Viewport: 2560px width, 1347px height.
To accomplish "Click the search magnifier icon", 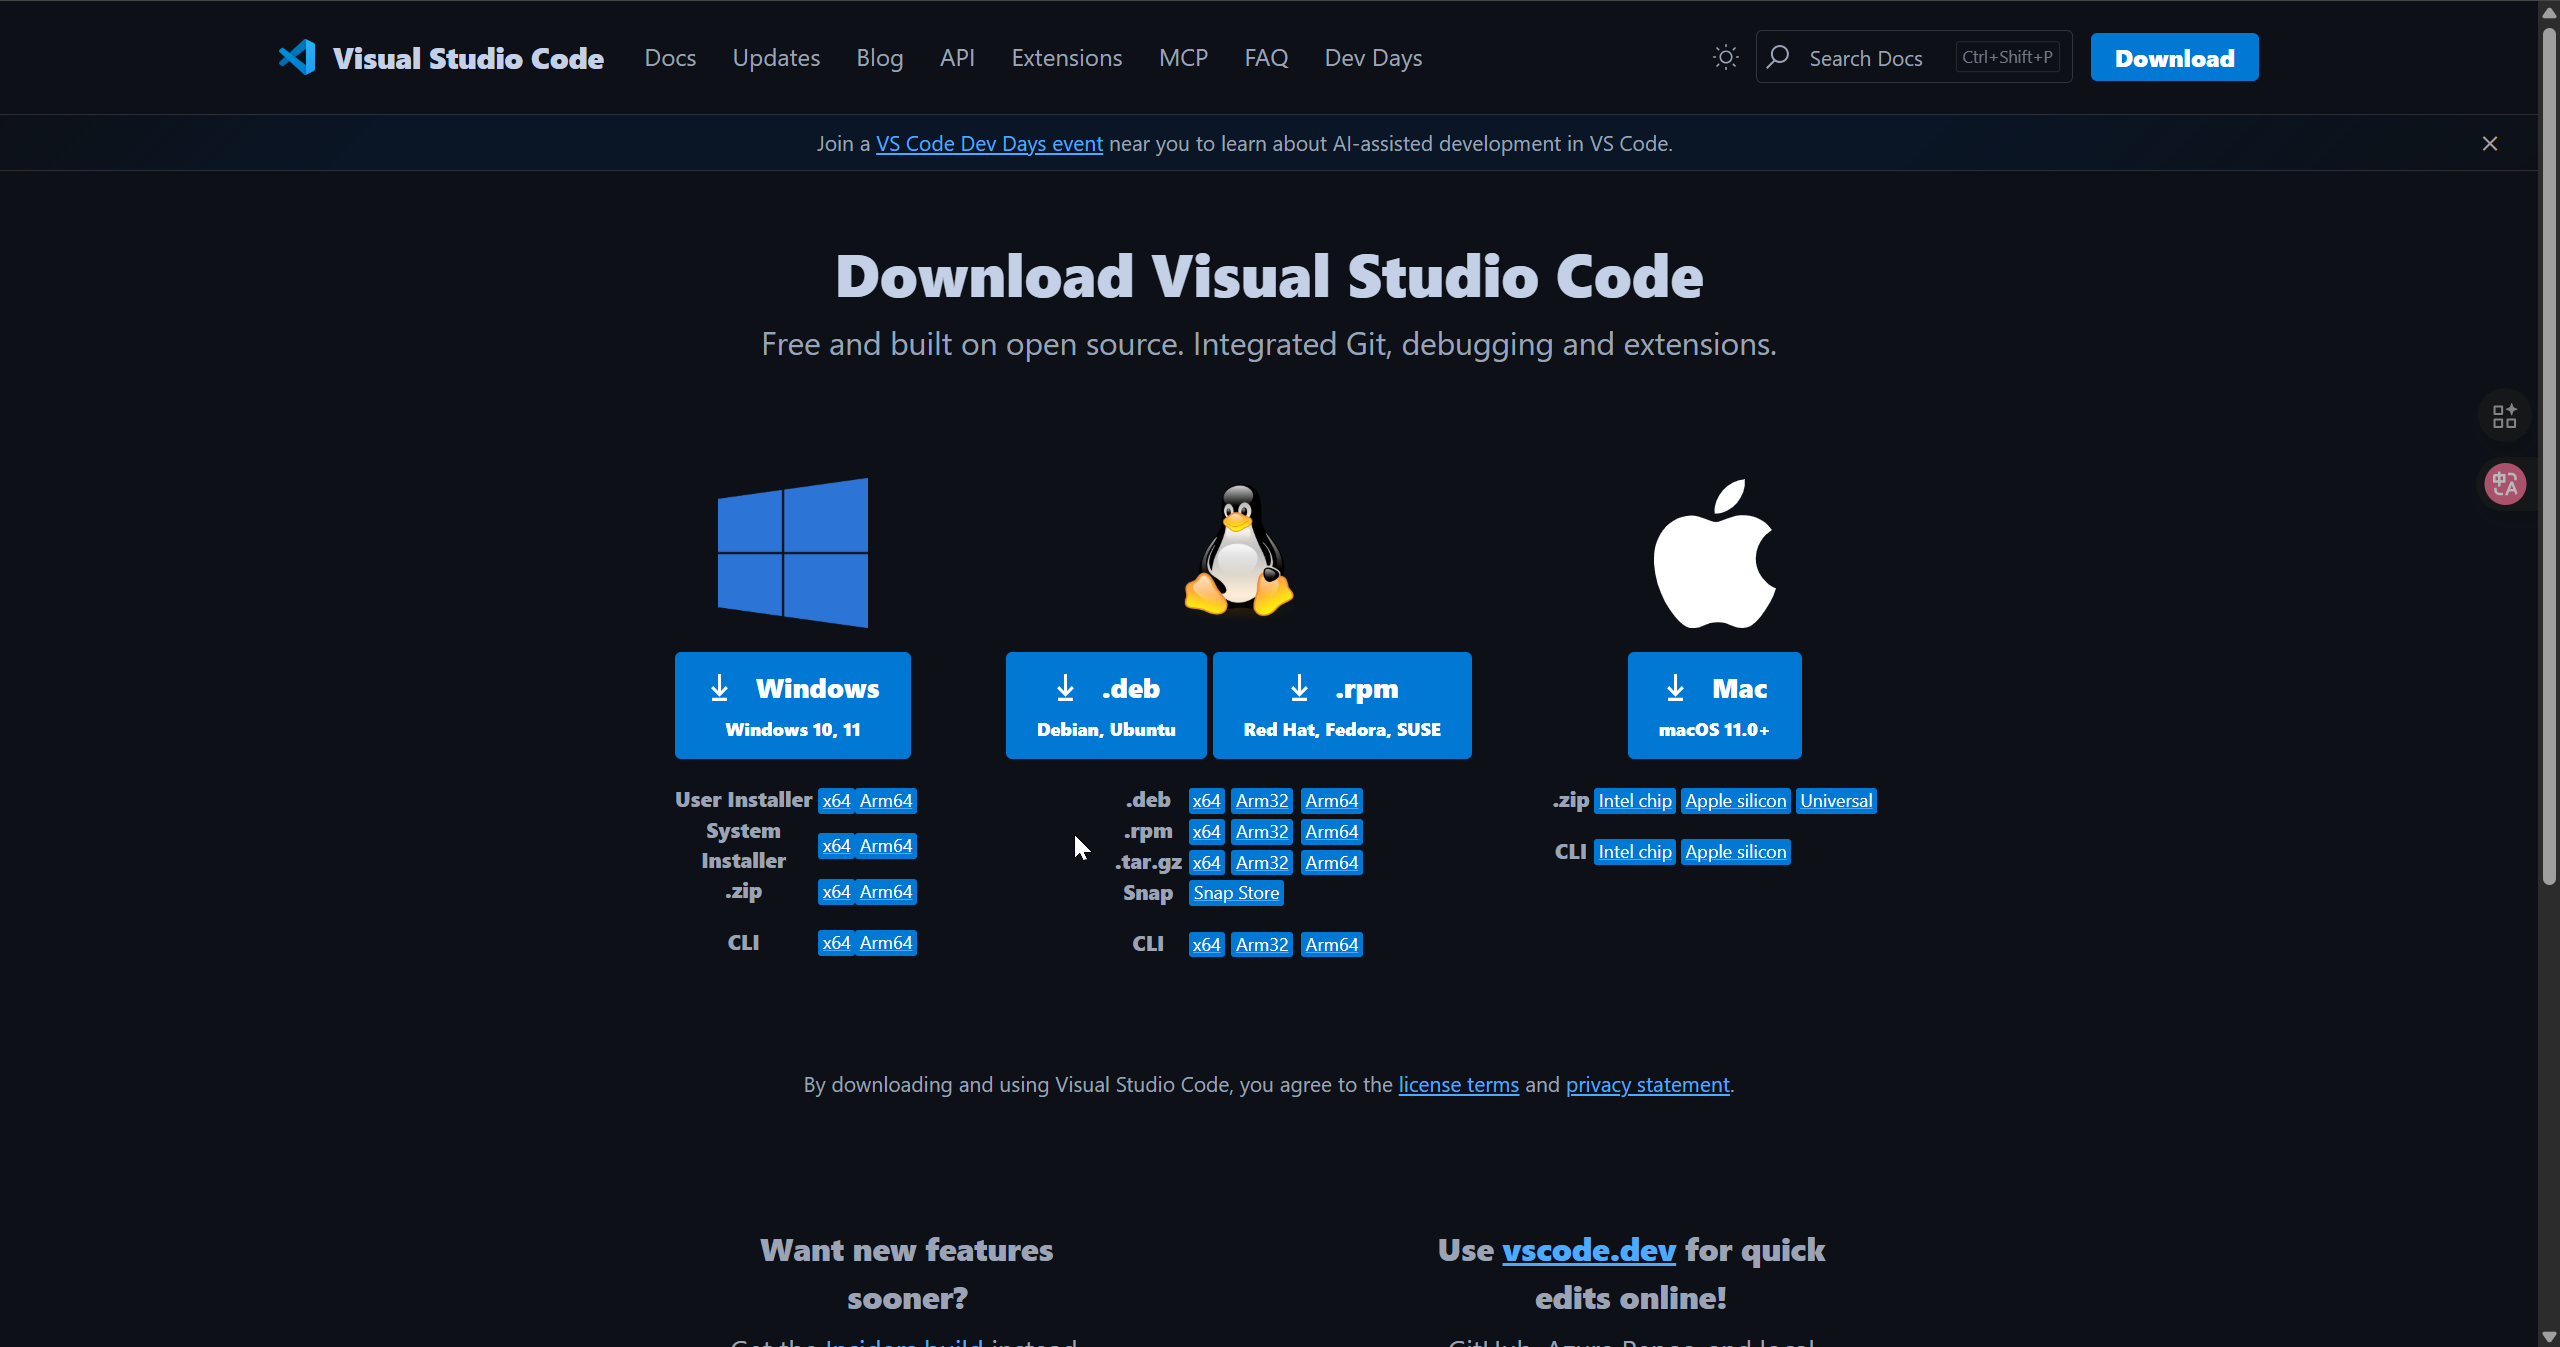I will coord(1778,57).
